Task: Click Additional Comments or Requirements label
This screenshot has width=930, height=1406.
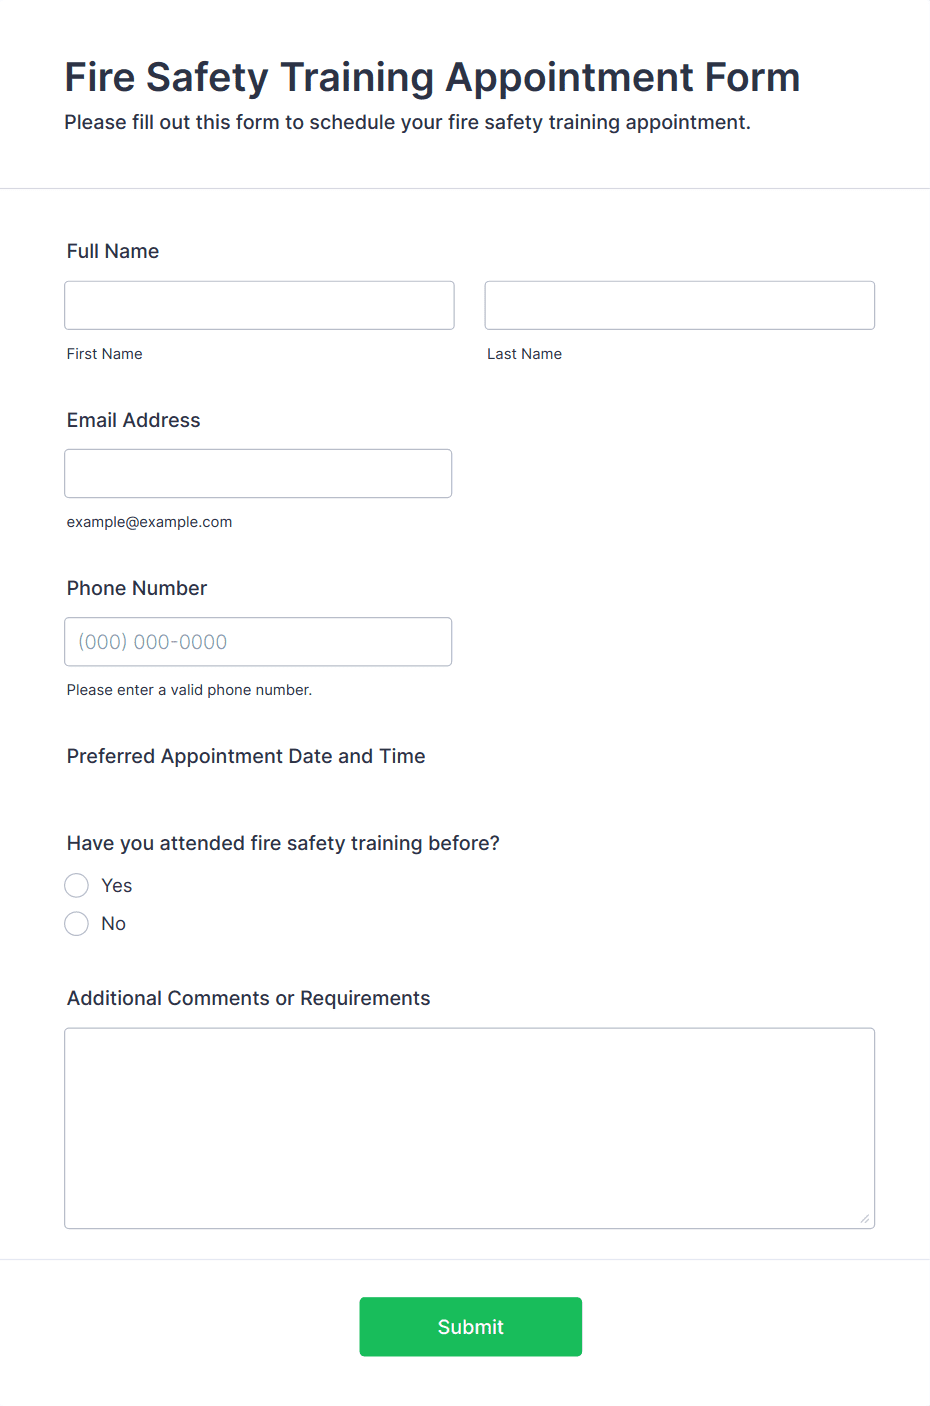Action: (249, 998)
